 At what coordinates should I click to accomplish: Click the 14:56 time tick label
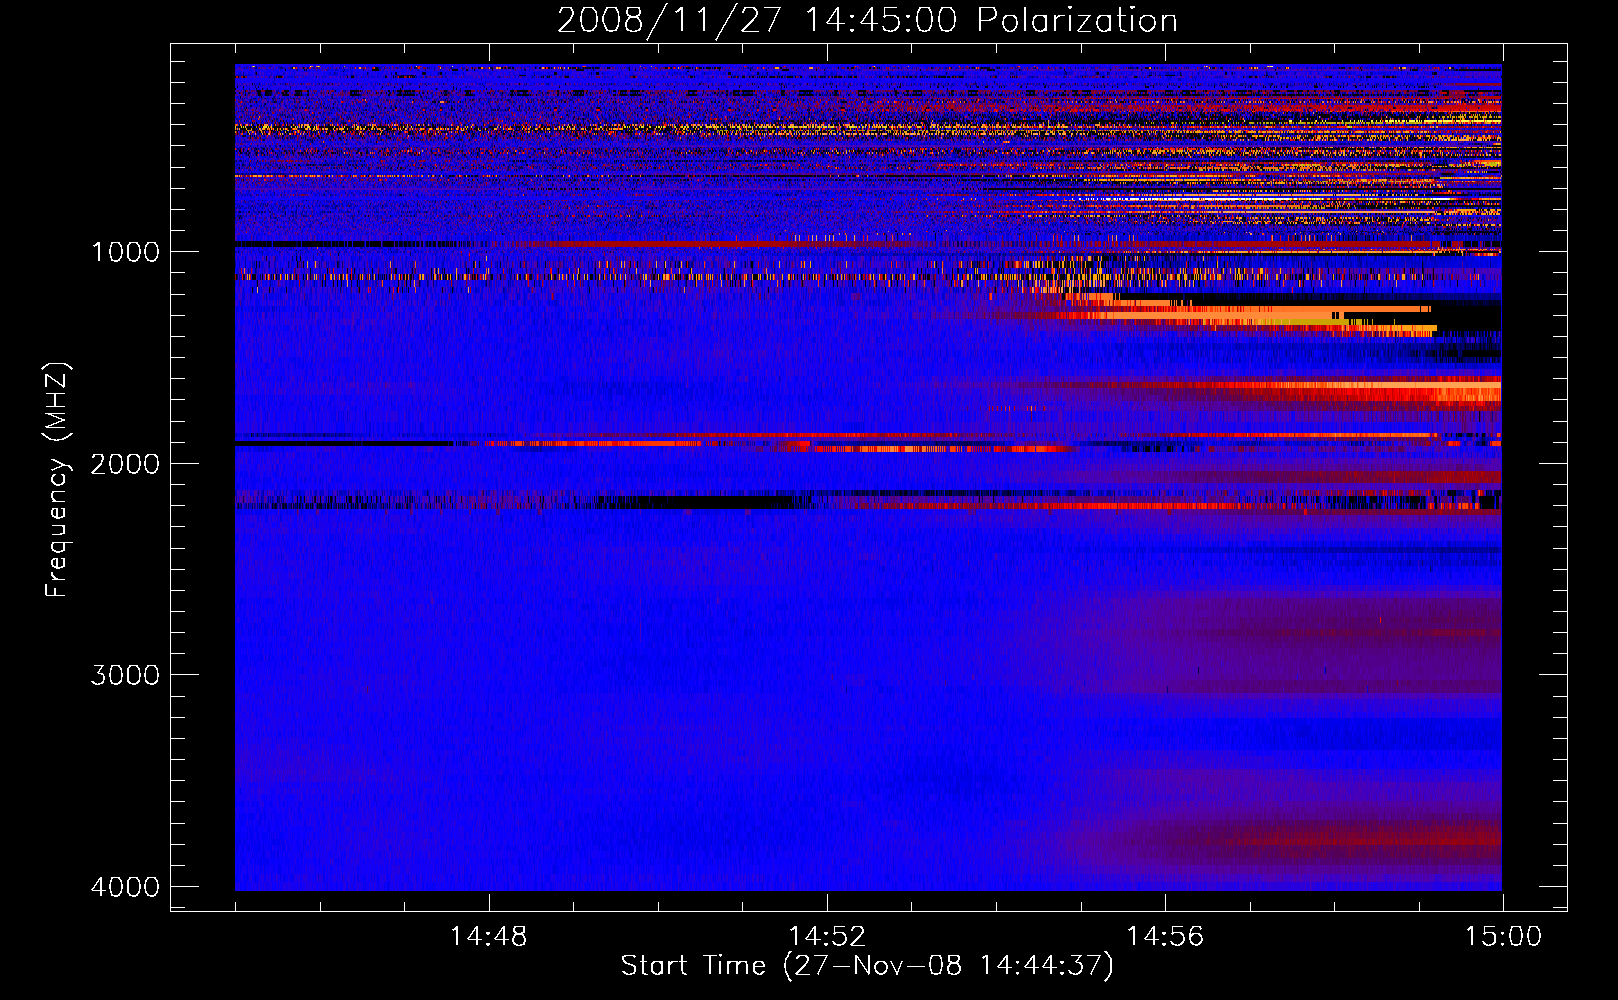point(1165,937)
